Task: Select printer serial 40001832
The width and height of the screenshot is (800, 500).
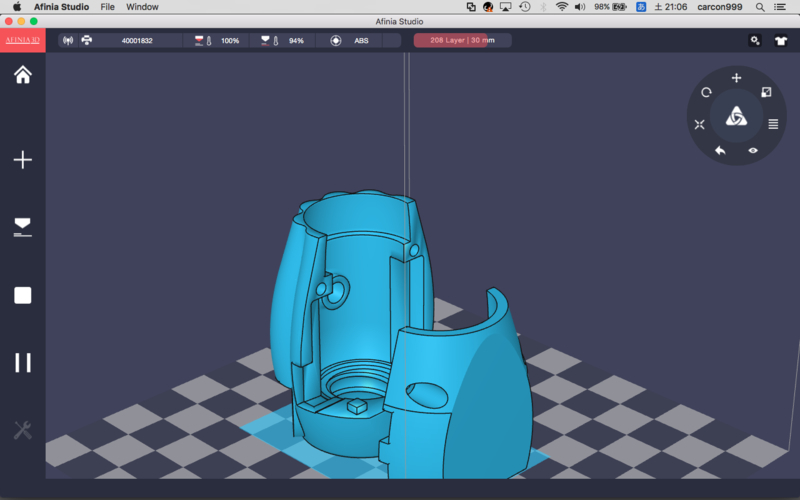Action: point(137,41)
